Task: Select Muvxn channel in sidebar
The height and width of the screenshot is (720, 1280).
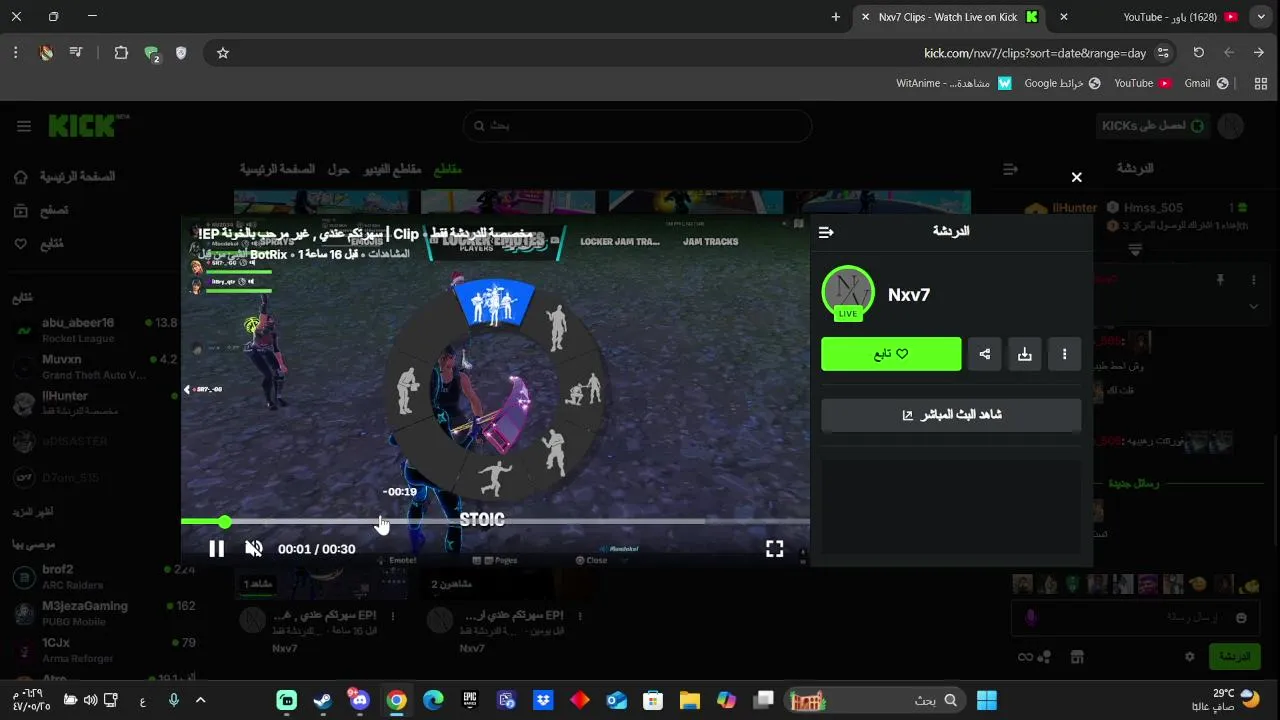Action: [95, 366]
